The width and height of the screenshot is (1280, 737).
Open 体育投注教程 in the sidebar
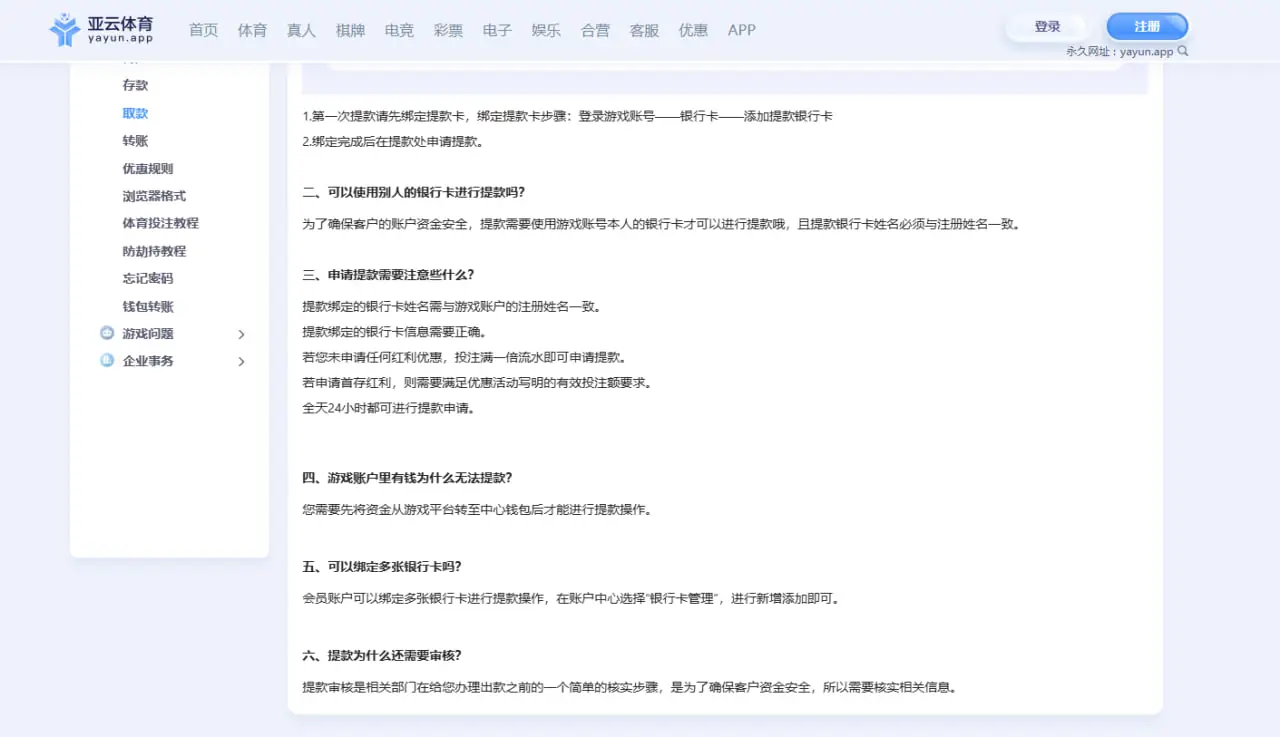pos(161,223)
